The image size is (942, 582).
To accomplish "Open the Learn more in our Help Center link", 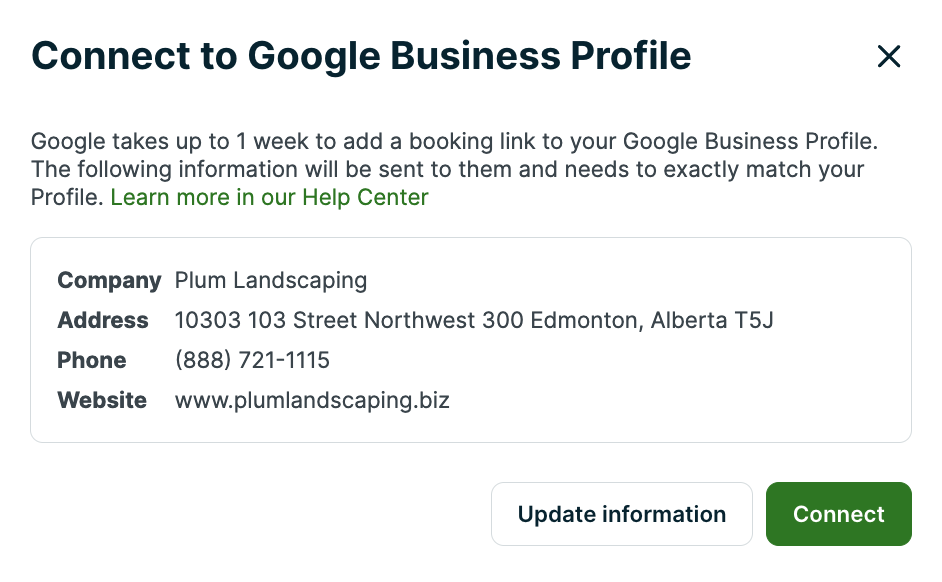I will pyautogui.click(x=269, y=198).
